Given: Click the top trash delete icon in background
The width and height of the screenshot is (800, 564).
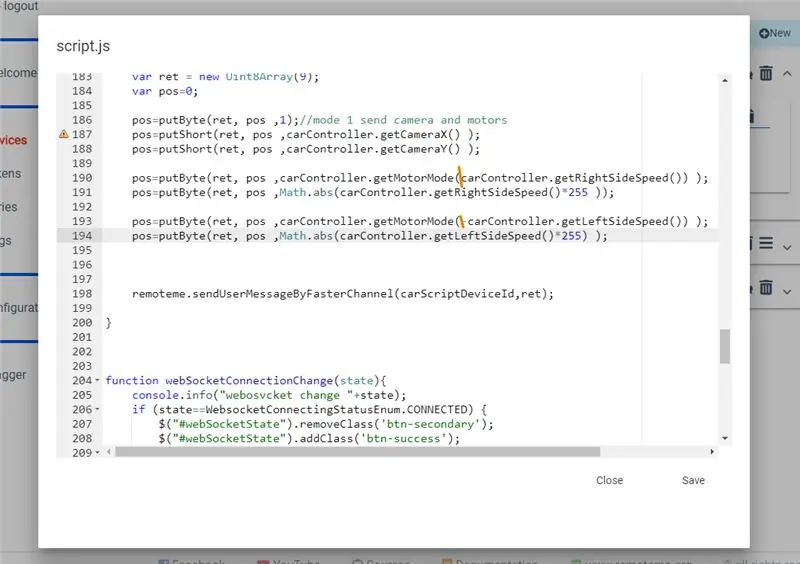Looking at the screenshot, I should [x=766, y=73].
